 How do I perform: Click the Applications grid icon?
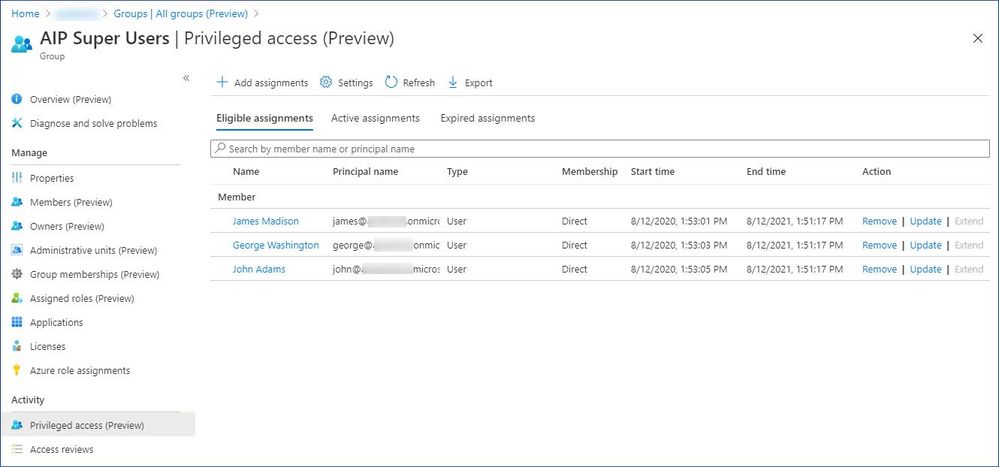(x=17, y=322)
